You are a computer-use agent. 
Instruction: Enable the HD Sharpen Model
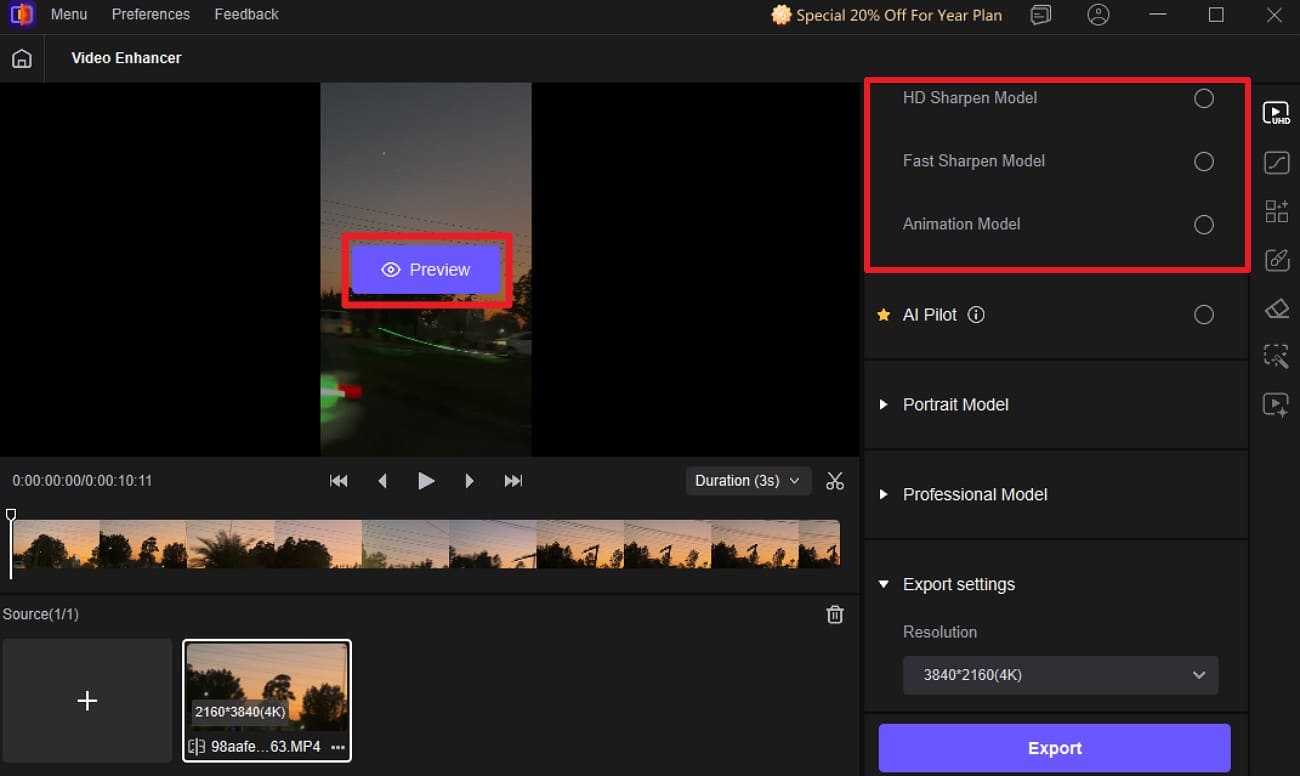click(1204, 98)
